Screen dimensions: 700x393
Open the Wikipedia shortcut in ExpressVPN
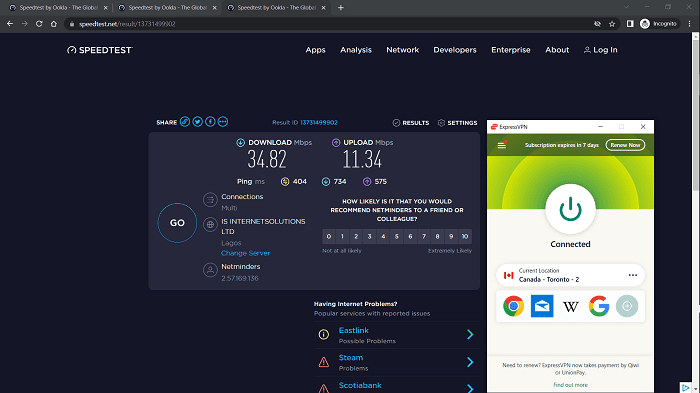coord(570,306)
